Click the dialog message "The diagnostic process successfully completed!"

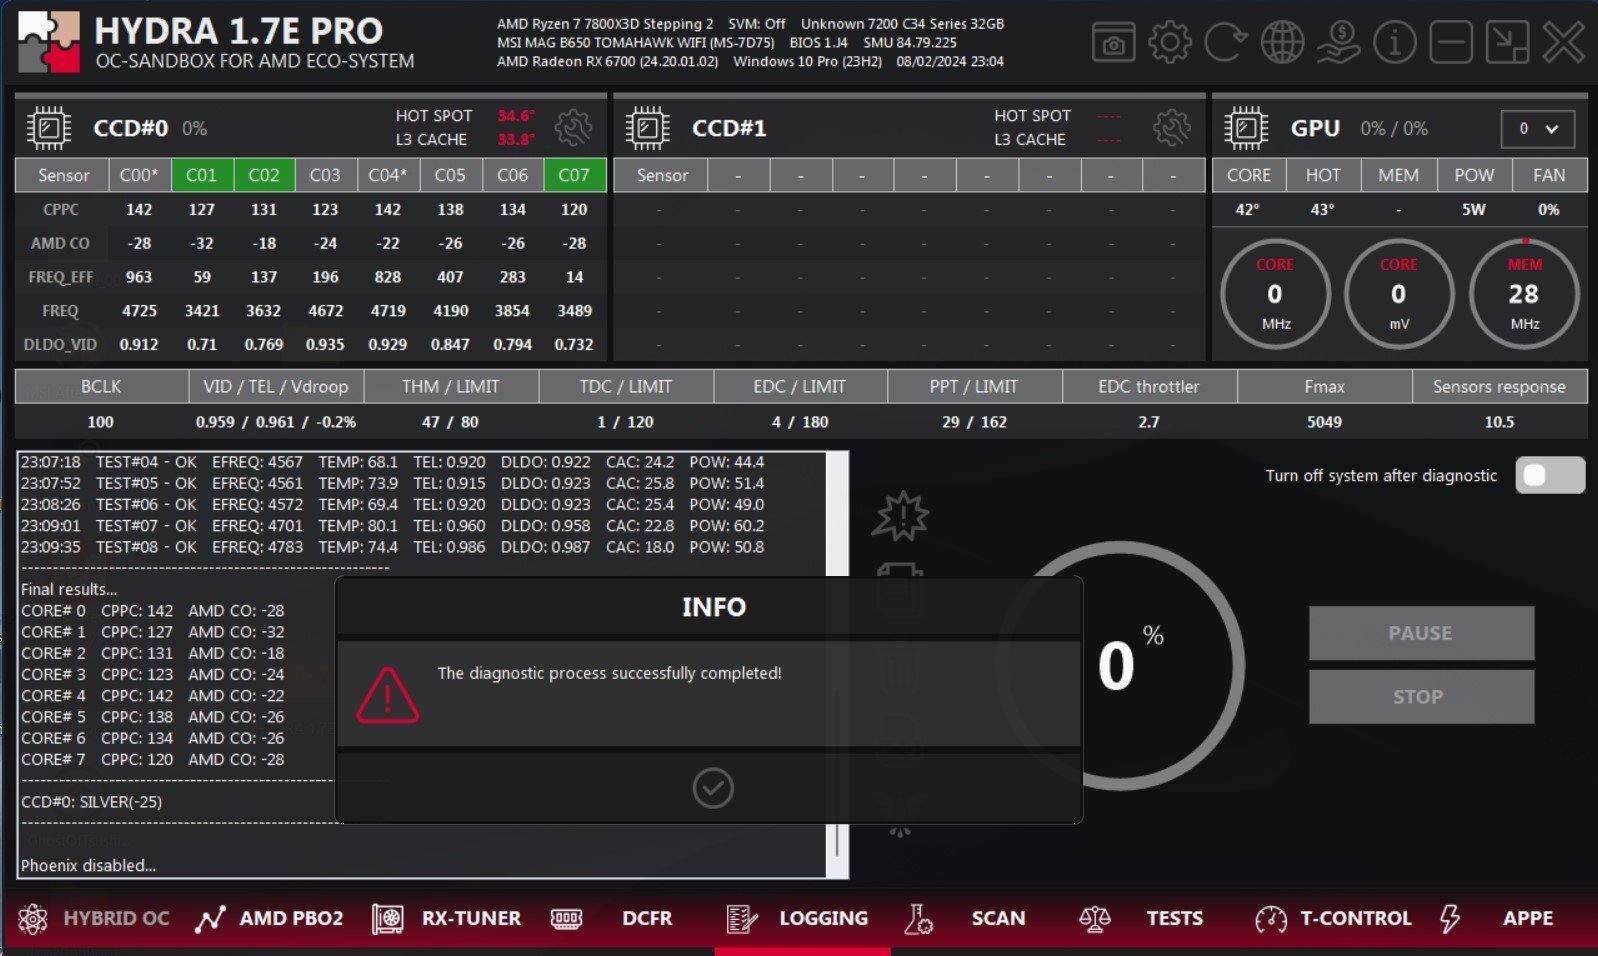point(609,673)
